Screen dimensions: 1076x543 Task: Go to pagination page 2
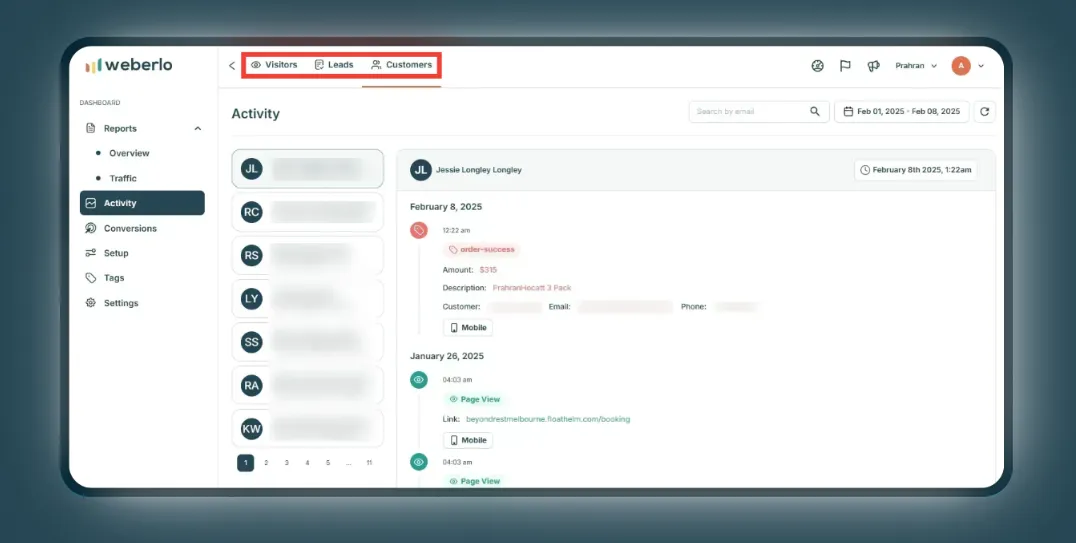pyautogui.click(x=266, y=463)
